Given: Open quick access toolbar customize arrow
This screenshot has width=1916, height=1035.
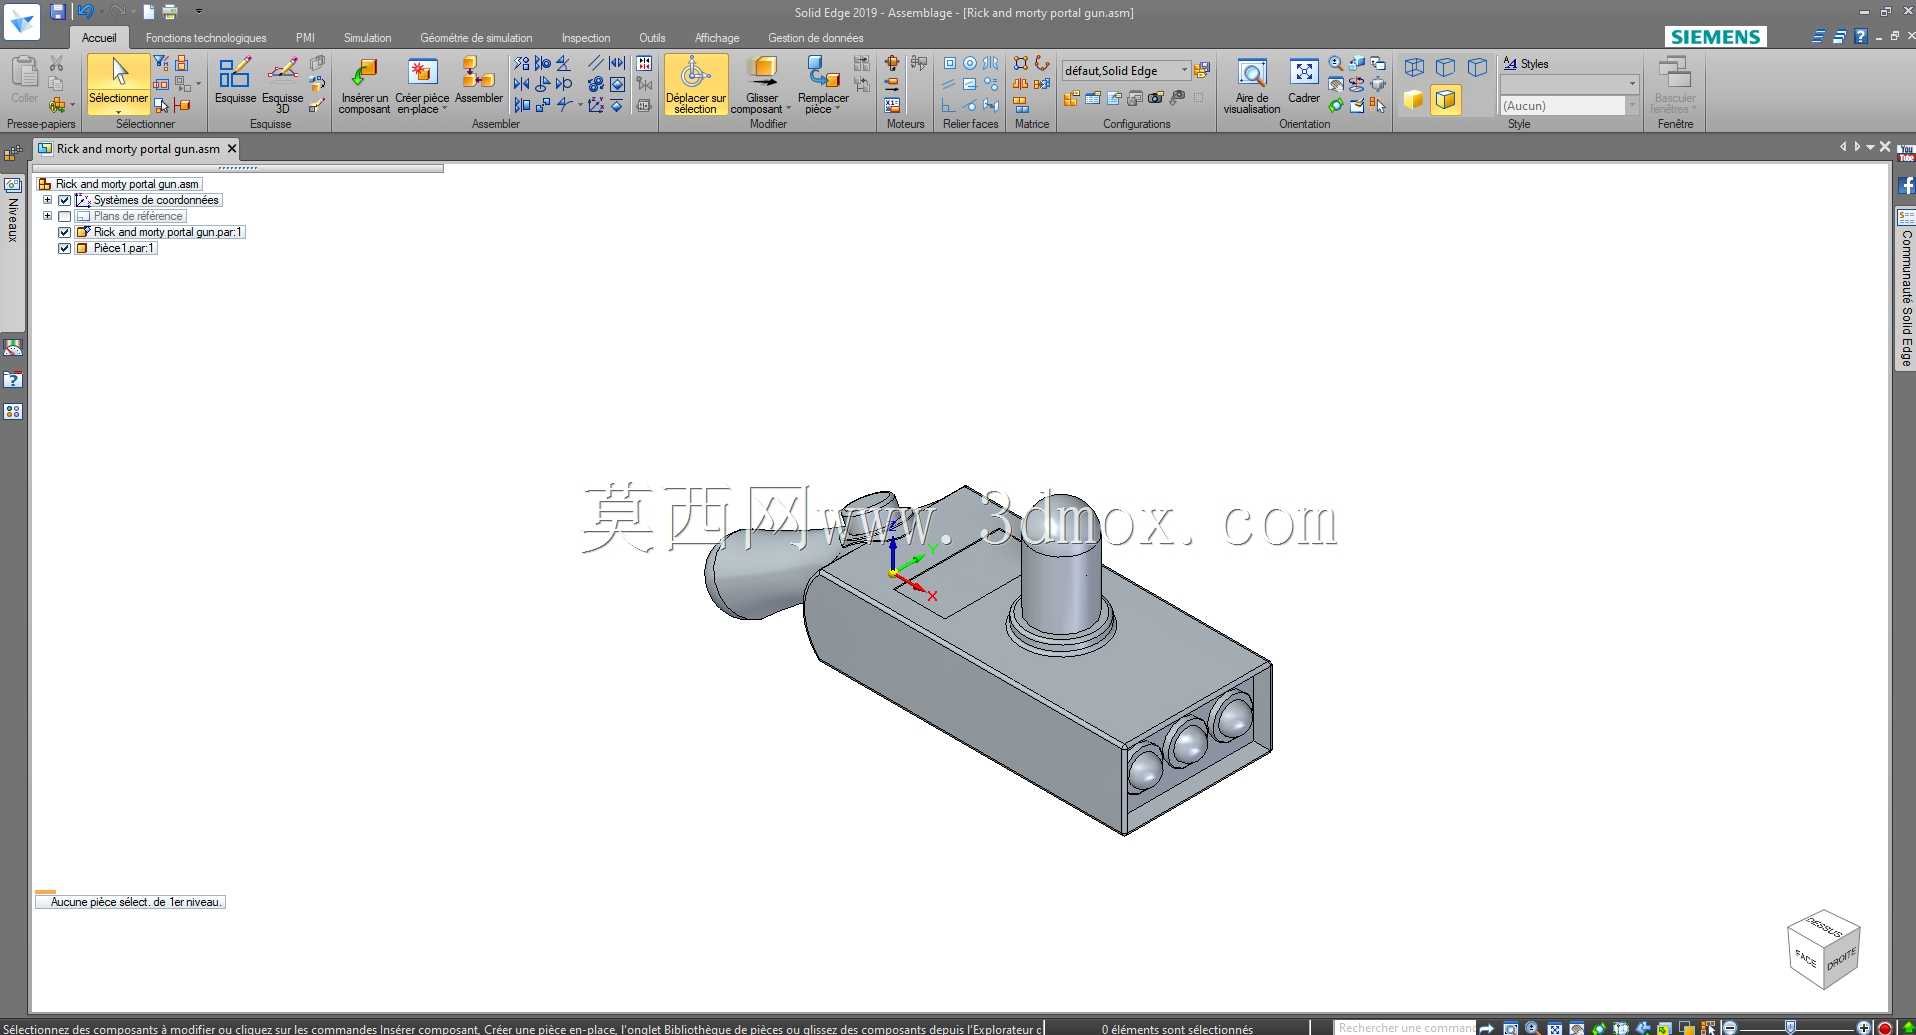Looking at the screenshot, I should click(199, 12).
